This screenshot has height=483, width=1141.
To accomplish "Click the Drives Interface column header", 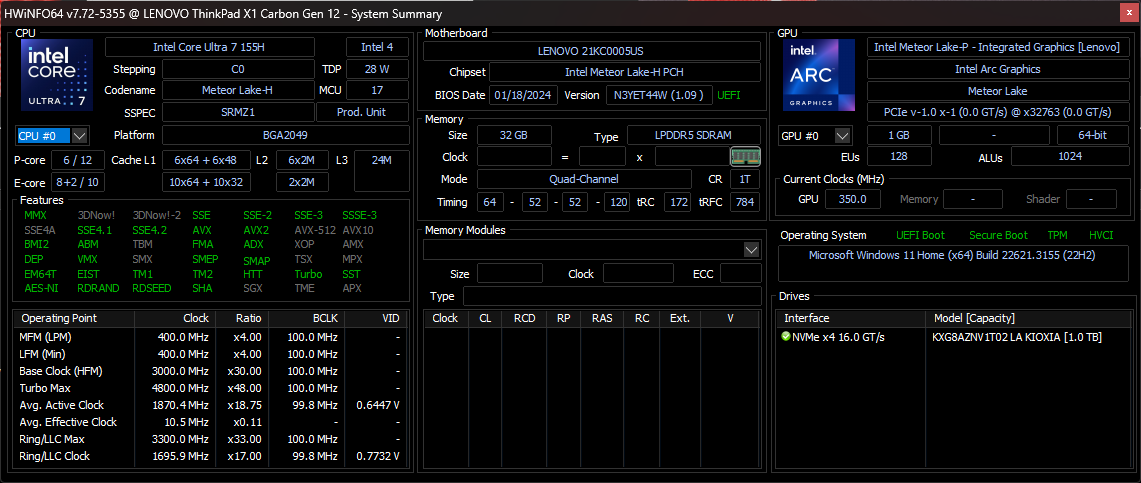I will pyautogui.click(x=851, y=319).
